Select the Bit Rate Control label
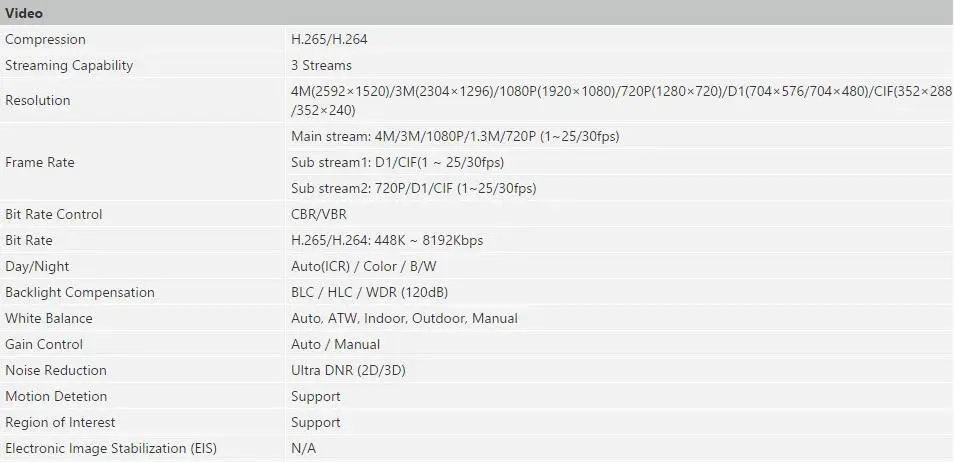Screen dimensions: 954x462 tap(54, 214)
